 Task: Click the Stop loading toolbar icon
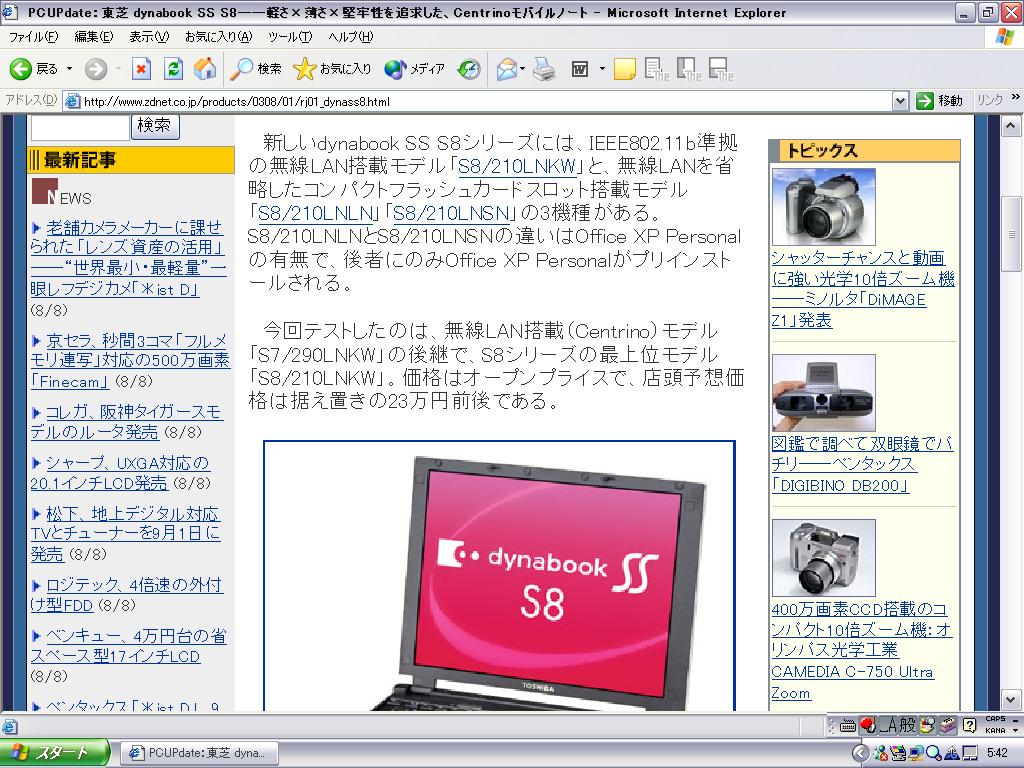(x=141, y=69)
